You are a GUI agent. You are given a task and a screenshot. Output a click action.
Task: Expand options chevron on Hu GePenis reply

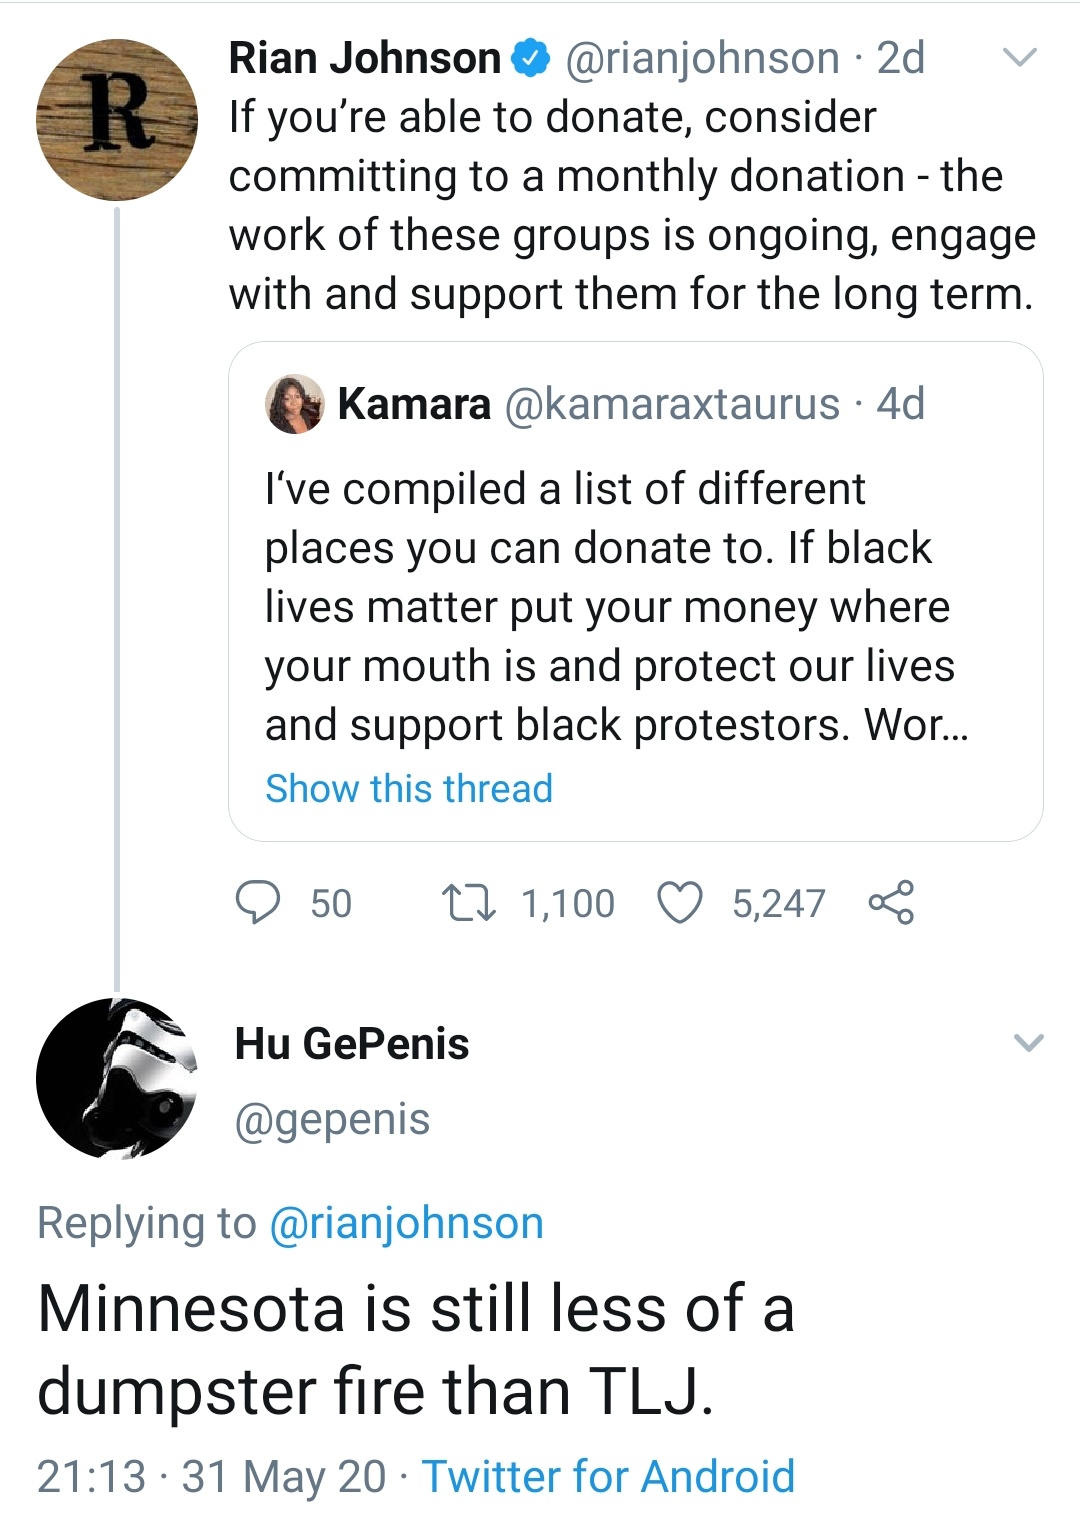click(x=1028, y=1043)
